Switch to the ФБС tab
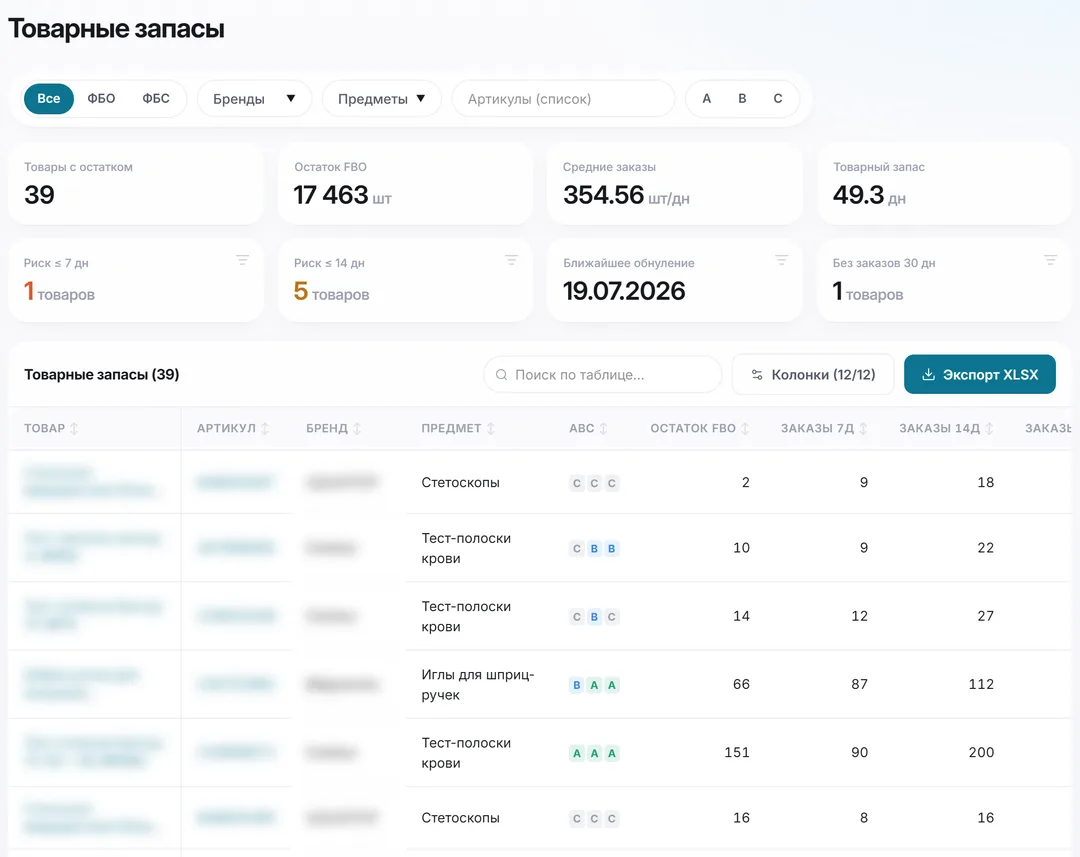1080x857 pixels. [x=156, y=99]
